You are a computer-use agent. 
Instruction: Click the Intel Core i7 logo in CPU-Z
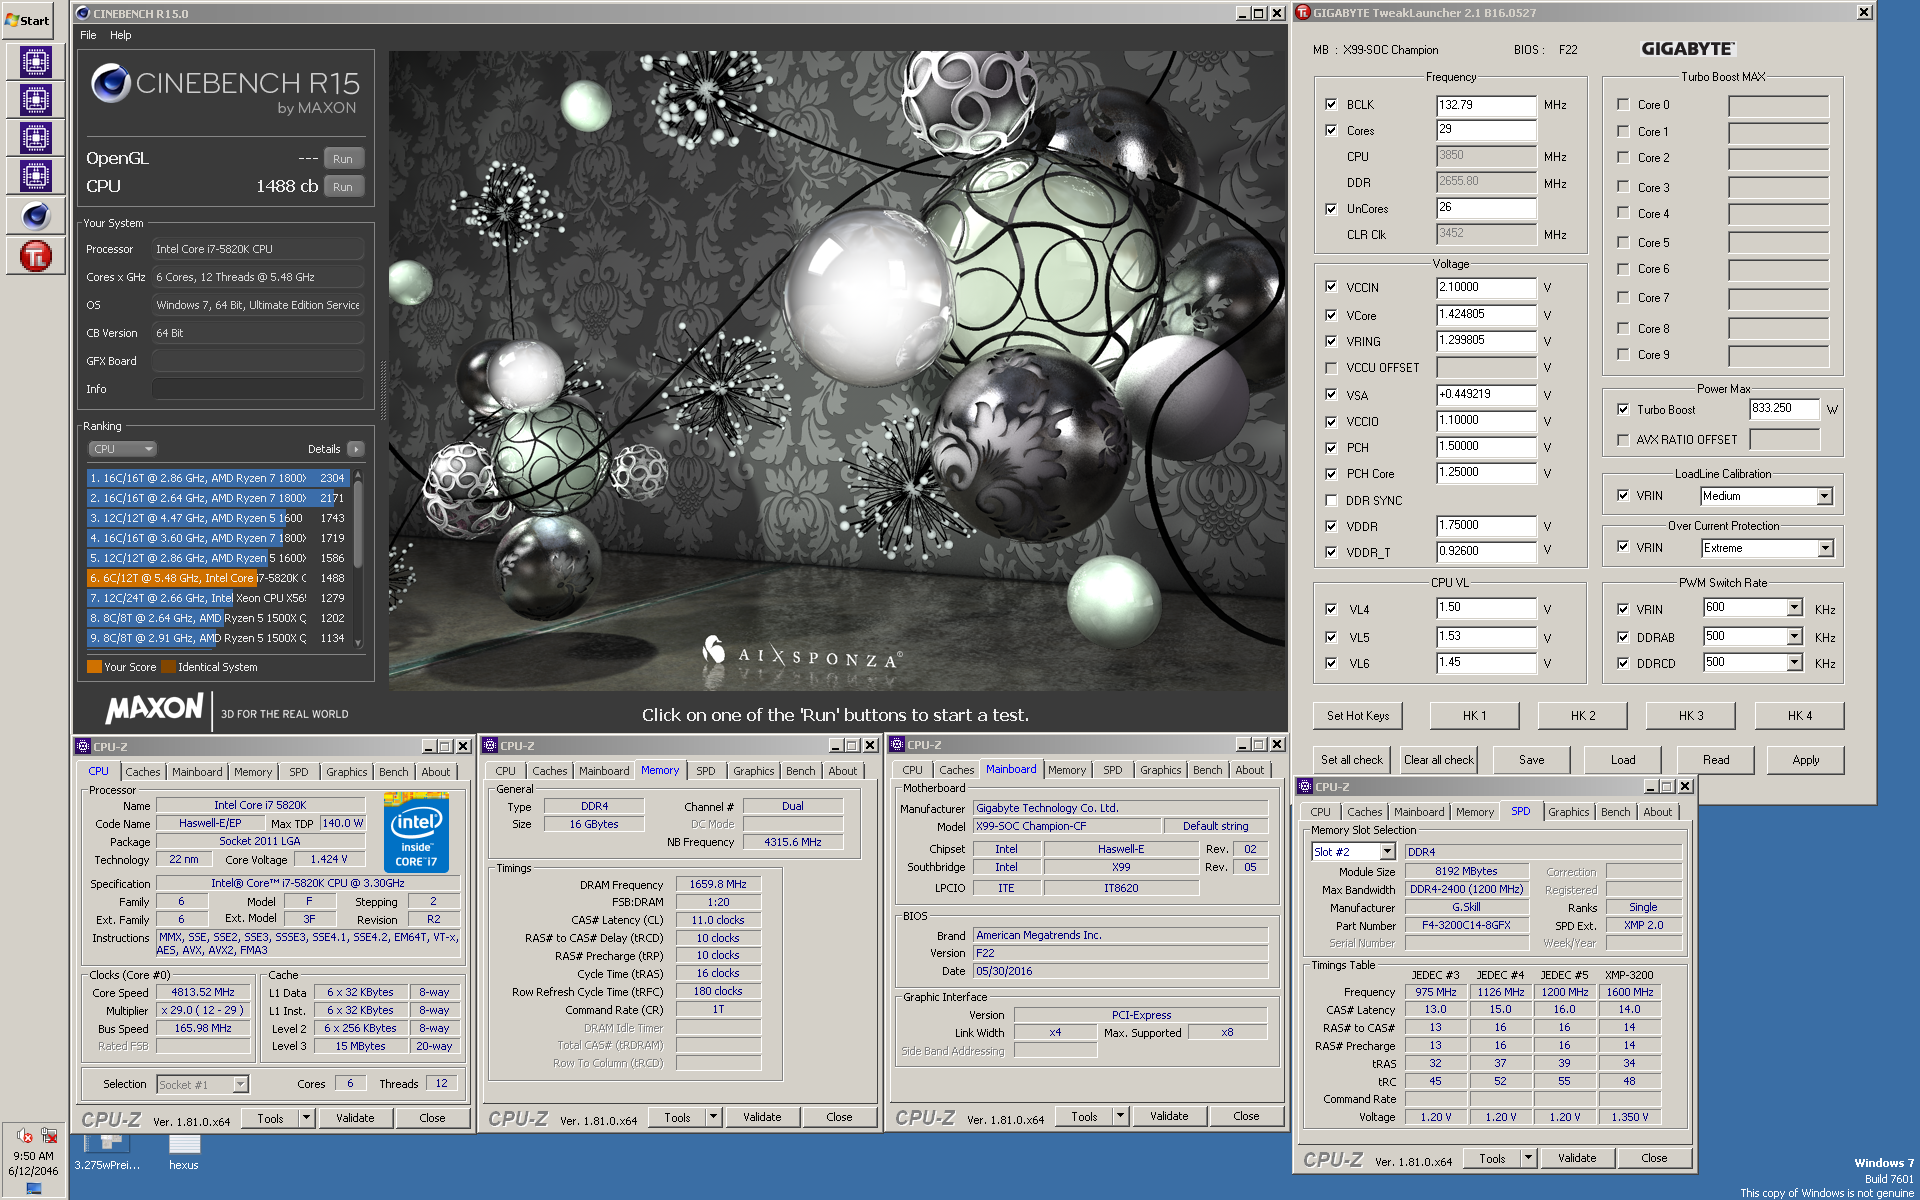[416, 833]
